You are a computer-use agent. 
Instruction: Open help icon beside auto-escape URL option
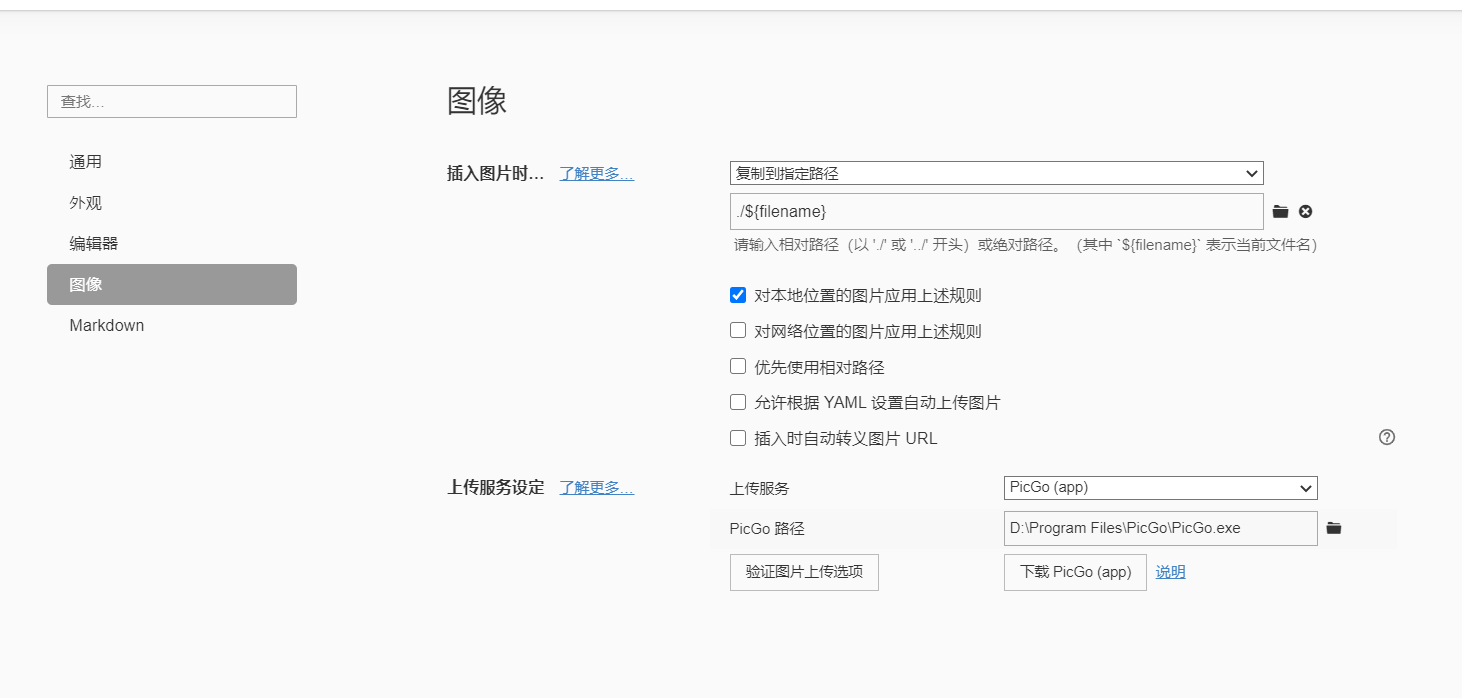pos(1387,437)
